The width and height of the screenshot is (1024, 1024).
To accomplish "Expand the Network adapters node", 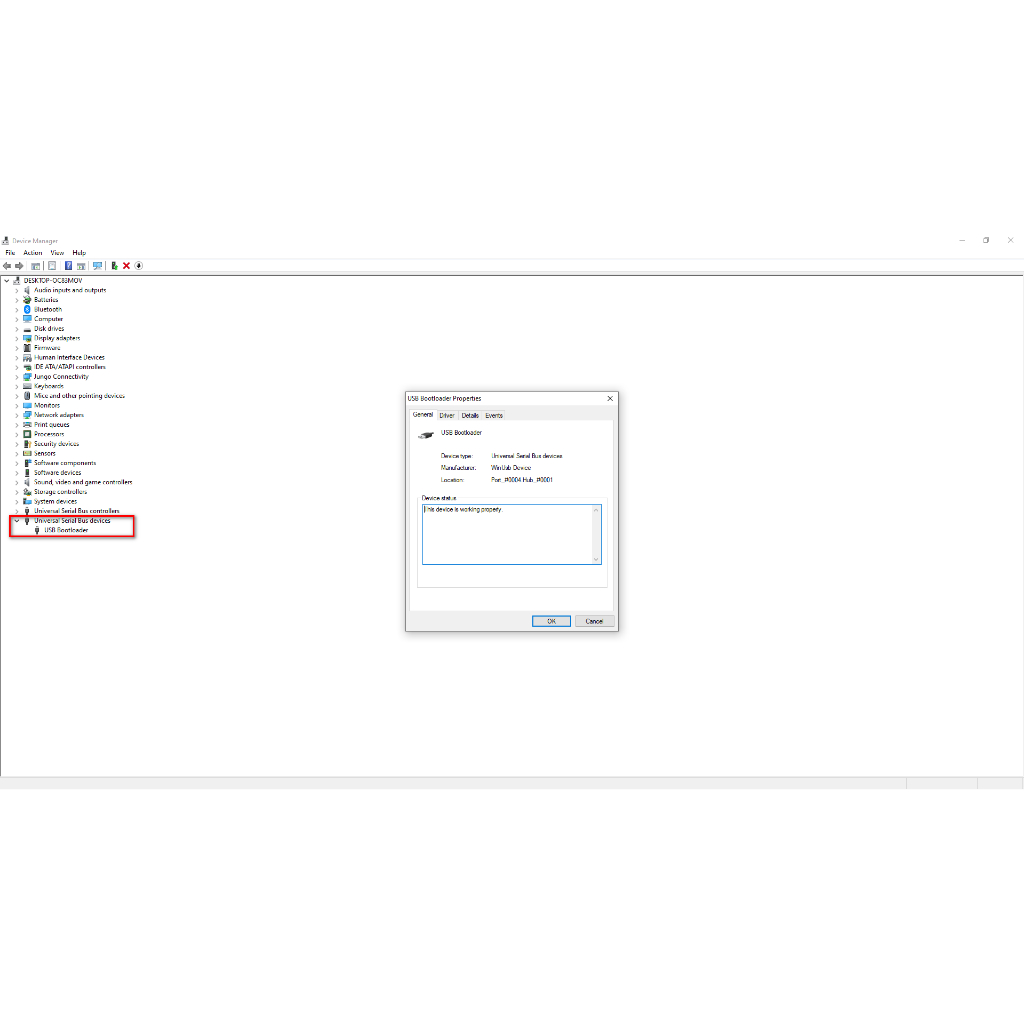I will 16,415.
